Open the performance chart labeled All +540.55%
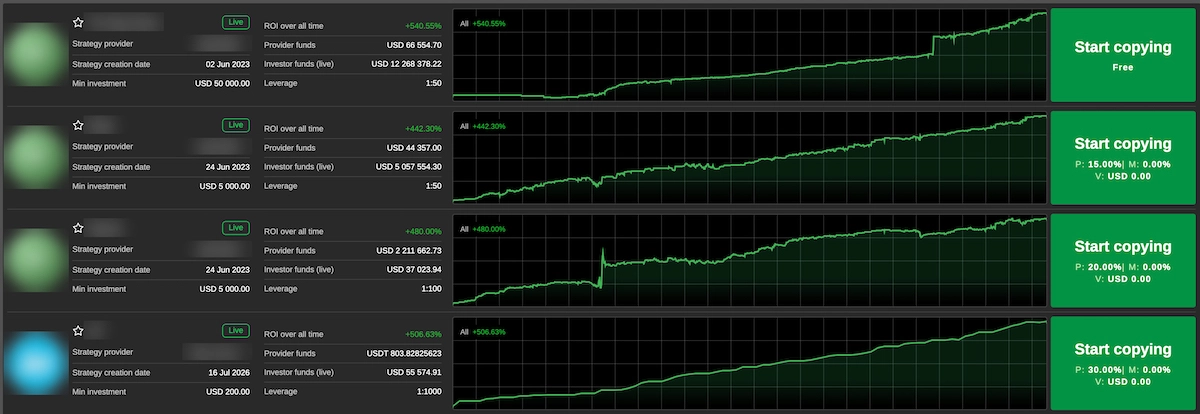 point(750,54)
